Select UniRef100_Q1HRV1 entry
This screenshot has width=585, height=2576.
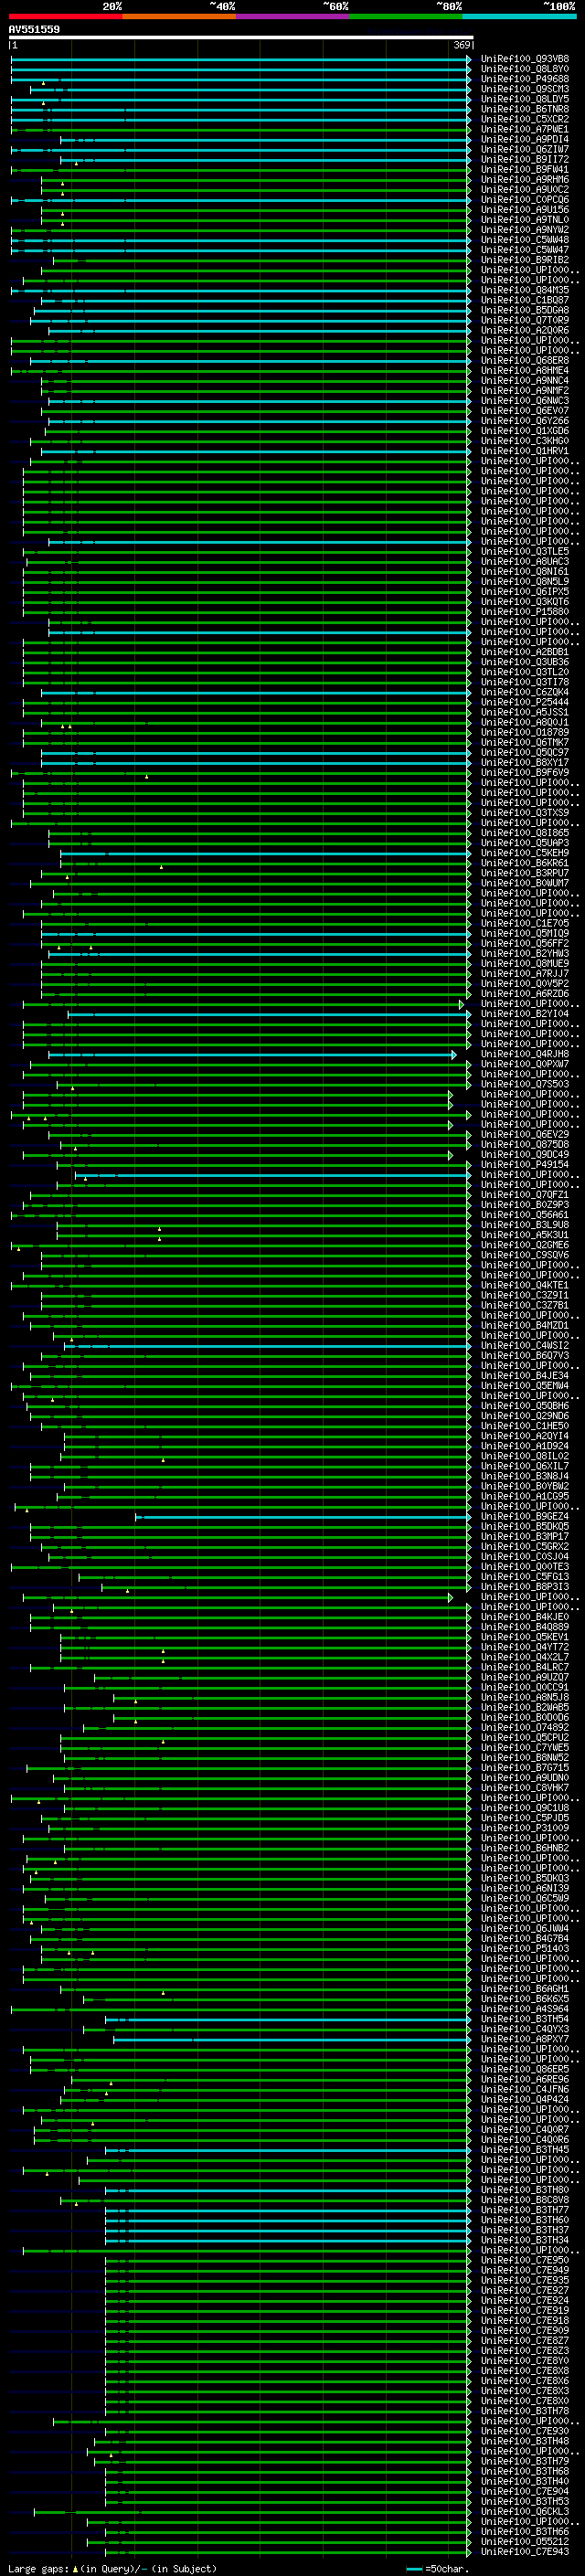[x=525, y=451]
